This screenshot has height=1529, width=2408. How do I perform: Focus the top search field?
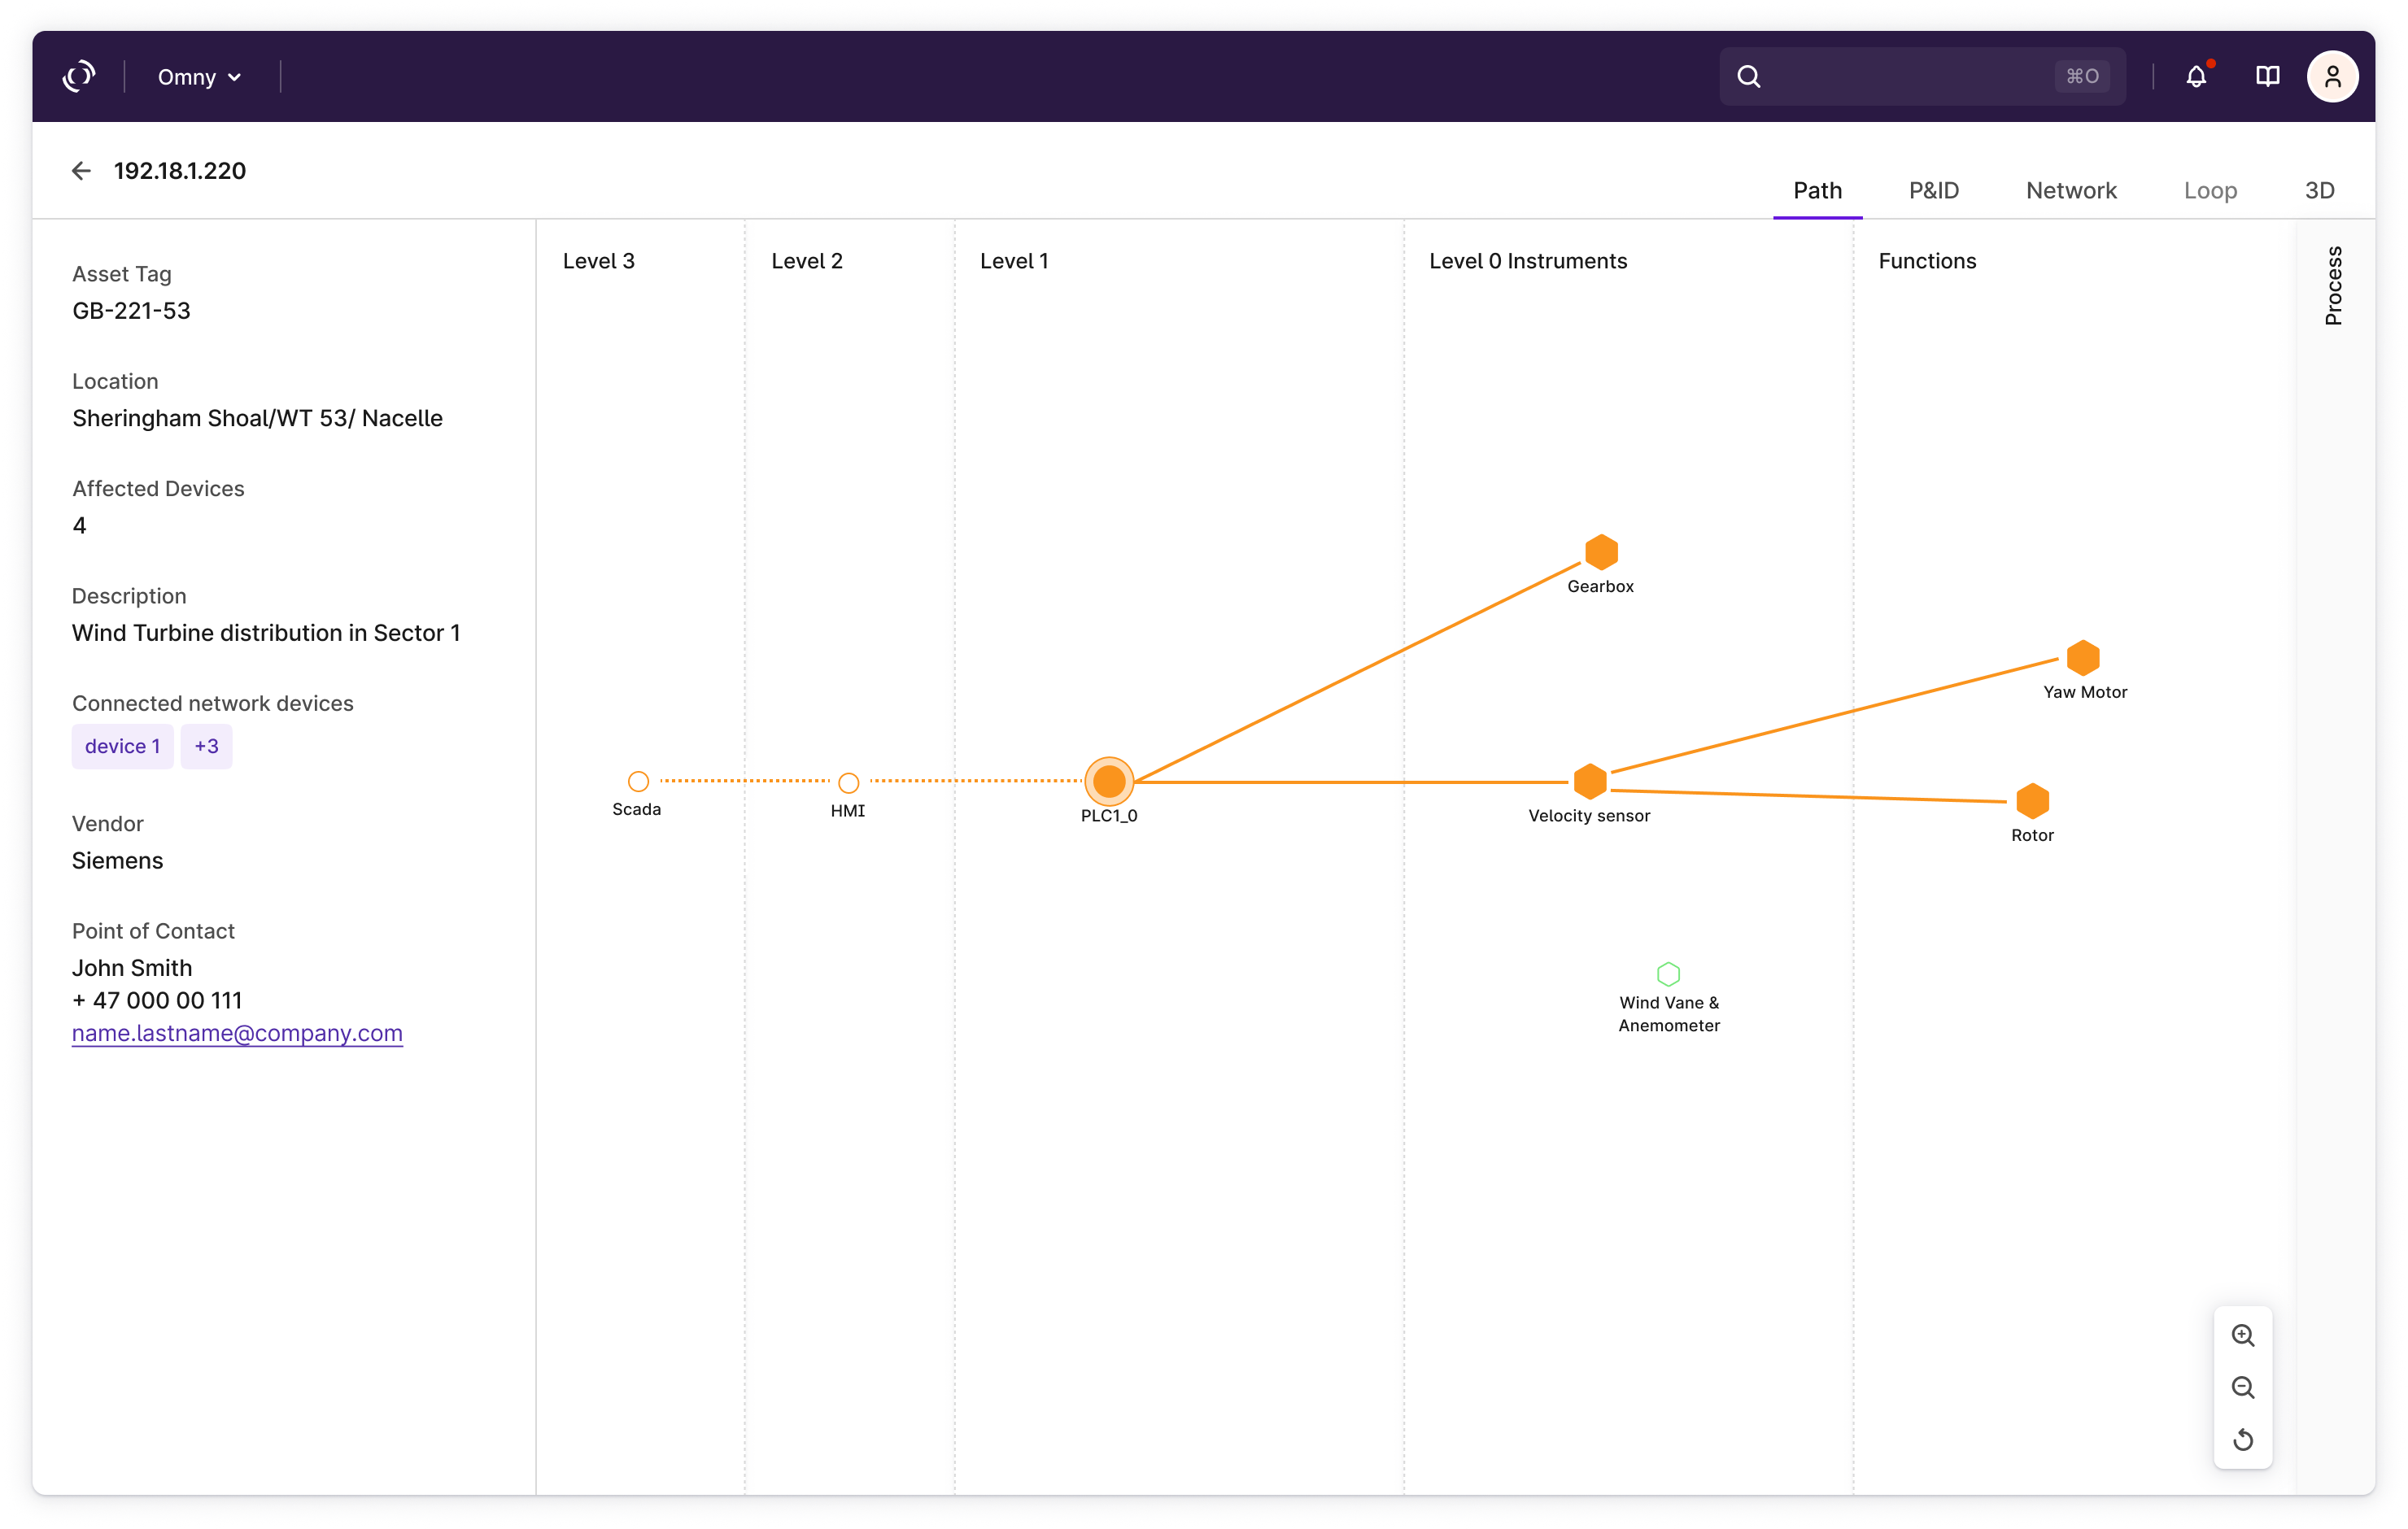click(1922, 77)
